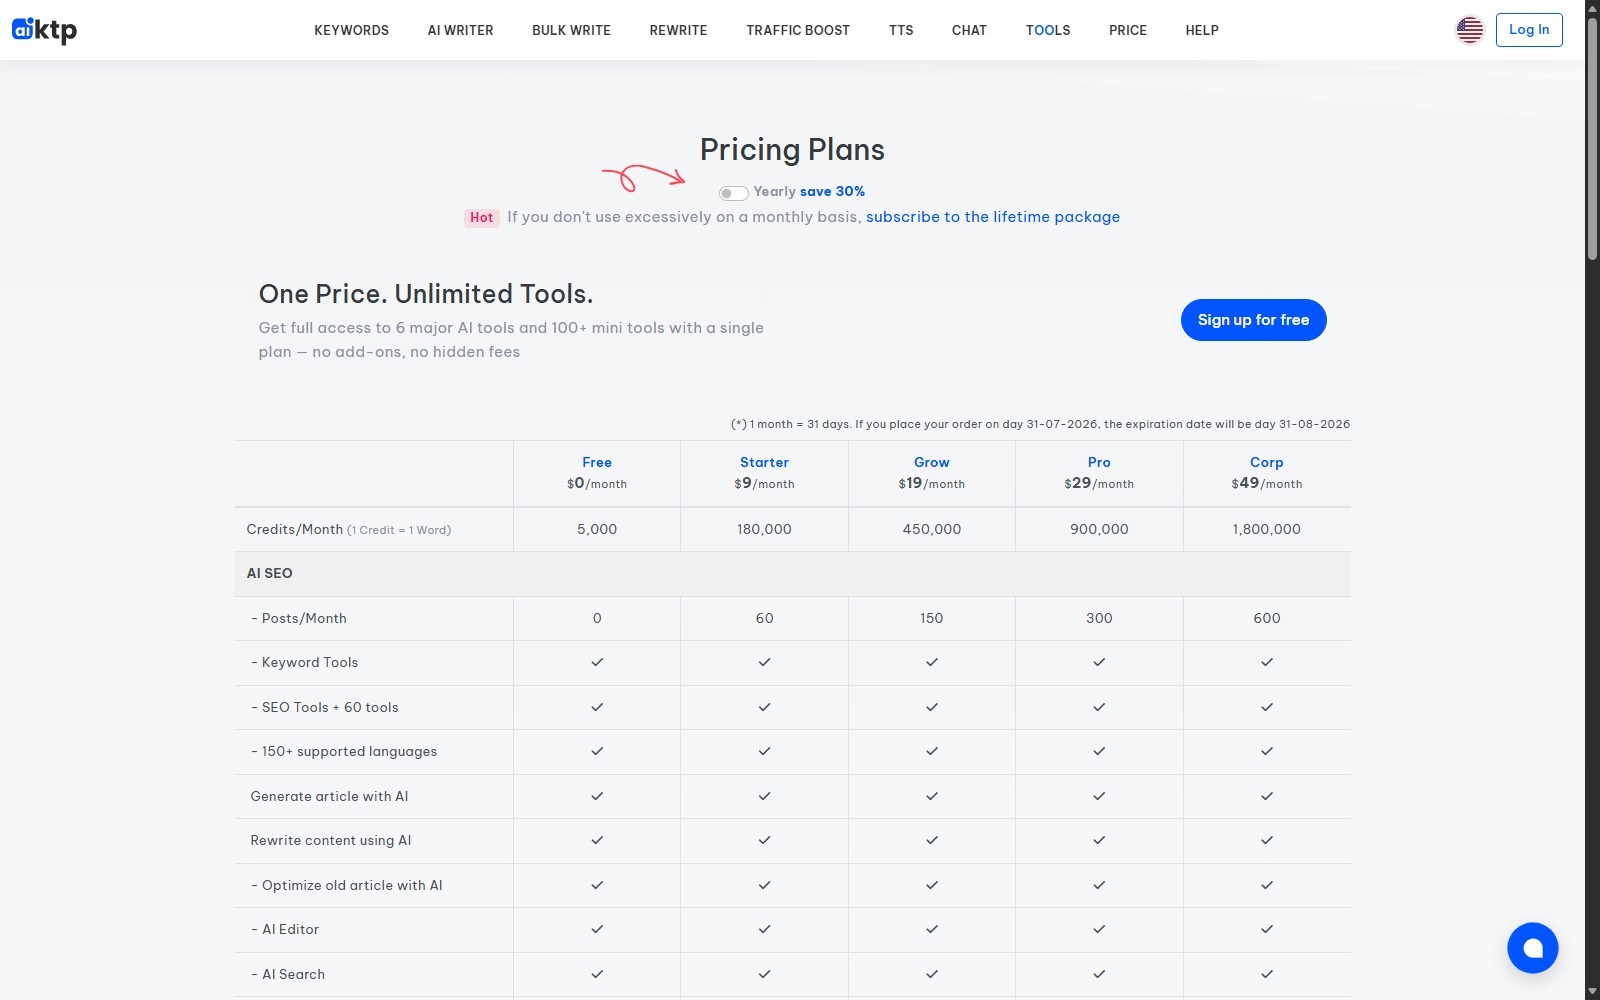The image size is (1600, 1000).
Task: Open the KEYWORDS menu
Action: pos(351,30)
